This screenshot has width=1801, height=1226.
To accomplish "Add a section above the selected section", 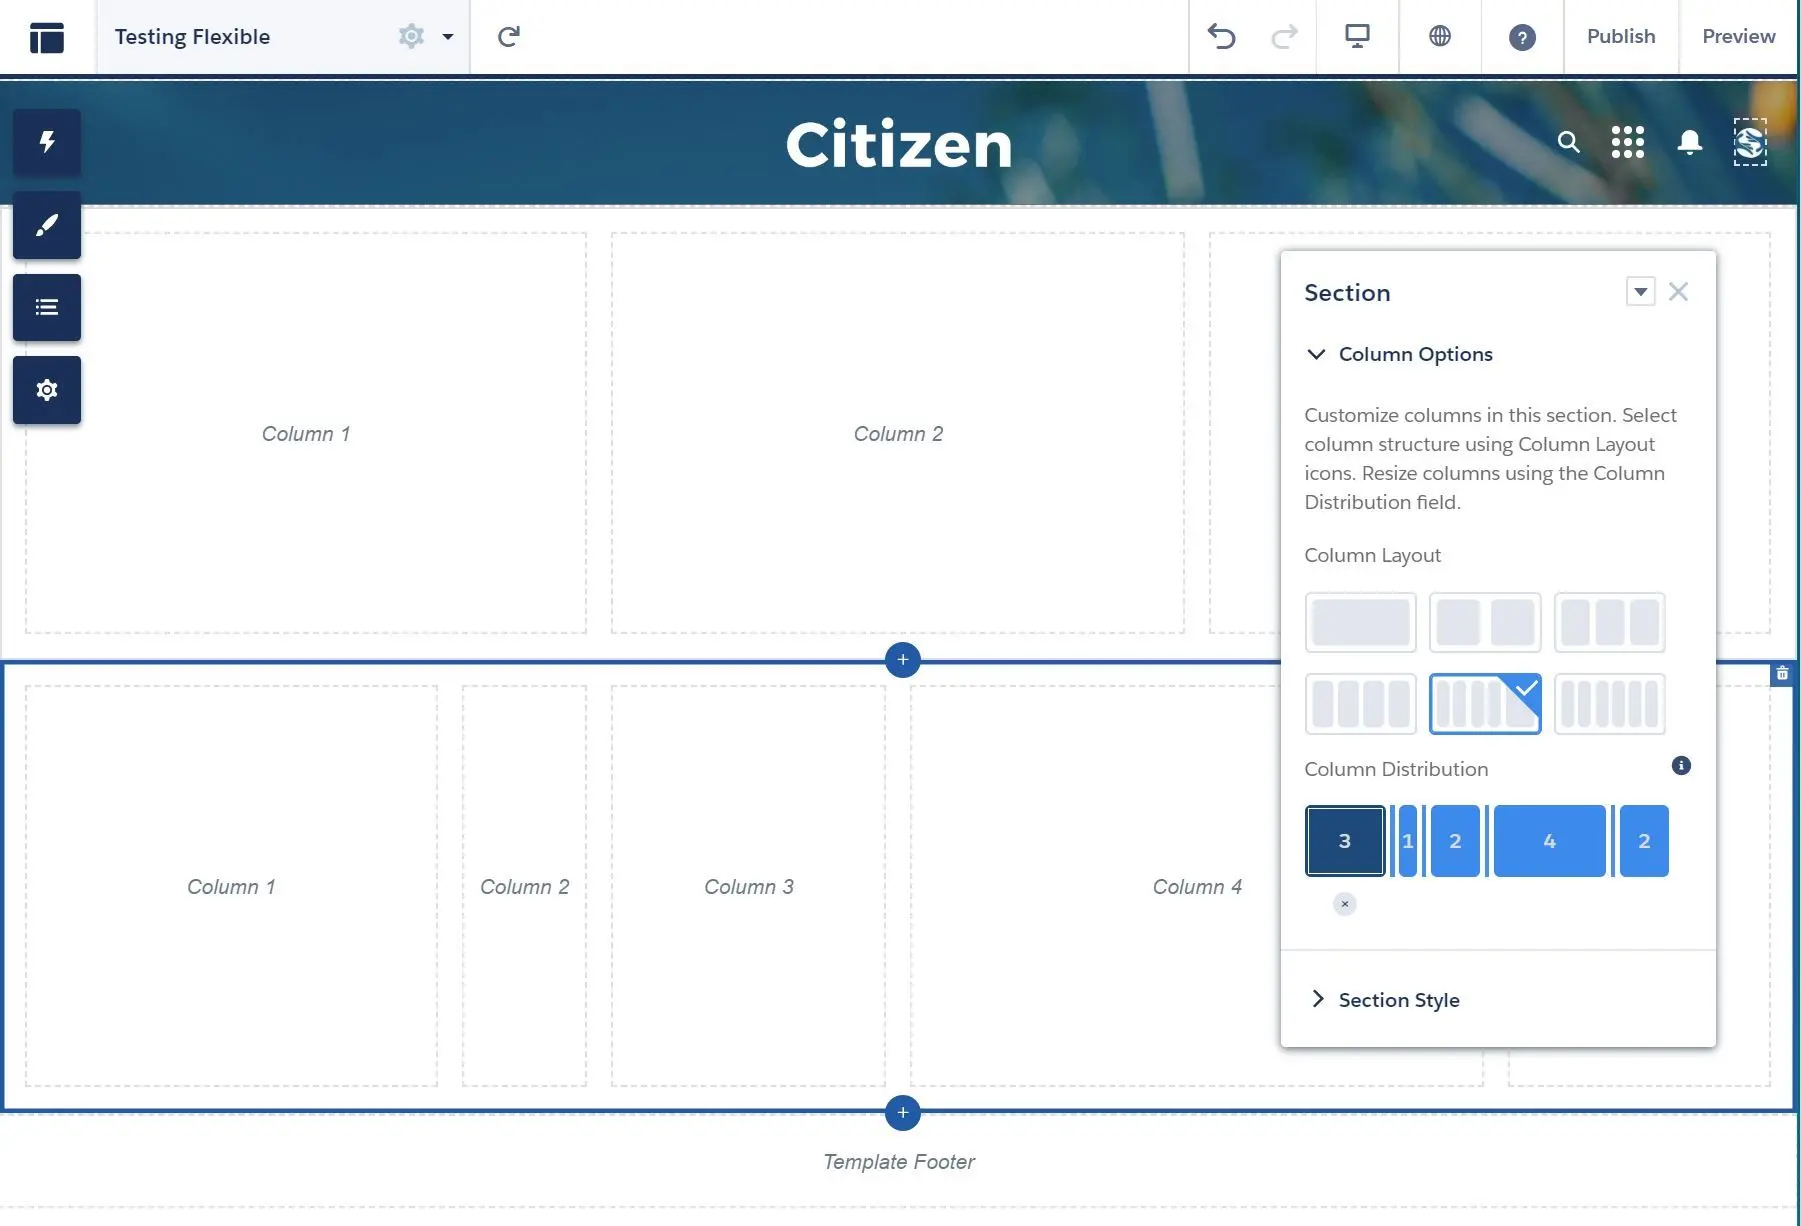I will click(903, 660).
